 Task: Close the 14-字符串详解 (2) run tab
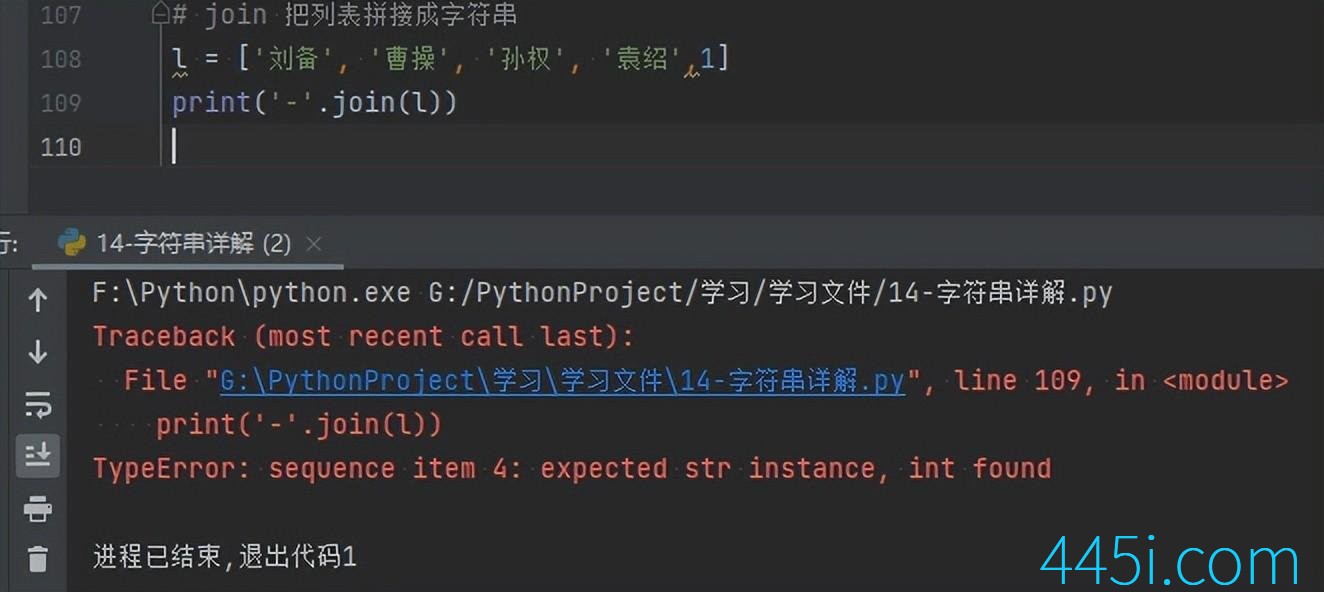pos(313,244)
